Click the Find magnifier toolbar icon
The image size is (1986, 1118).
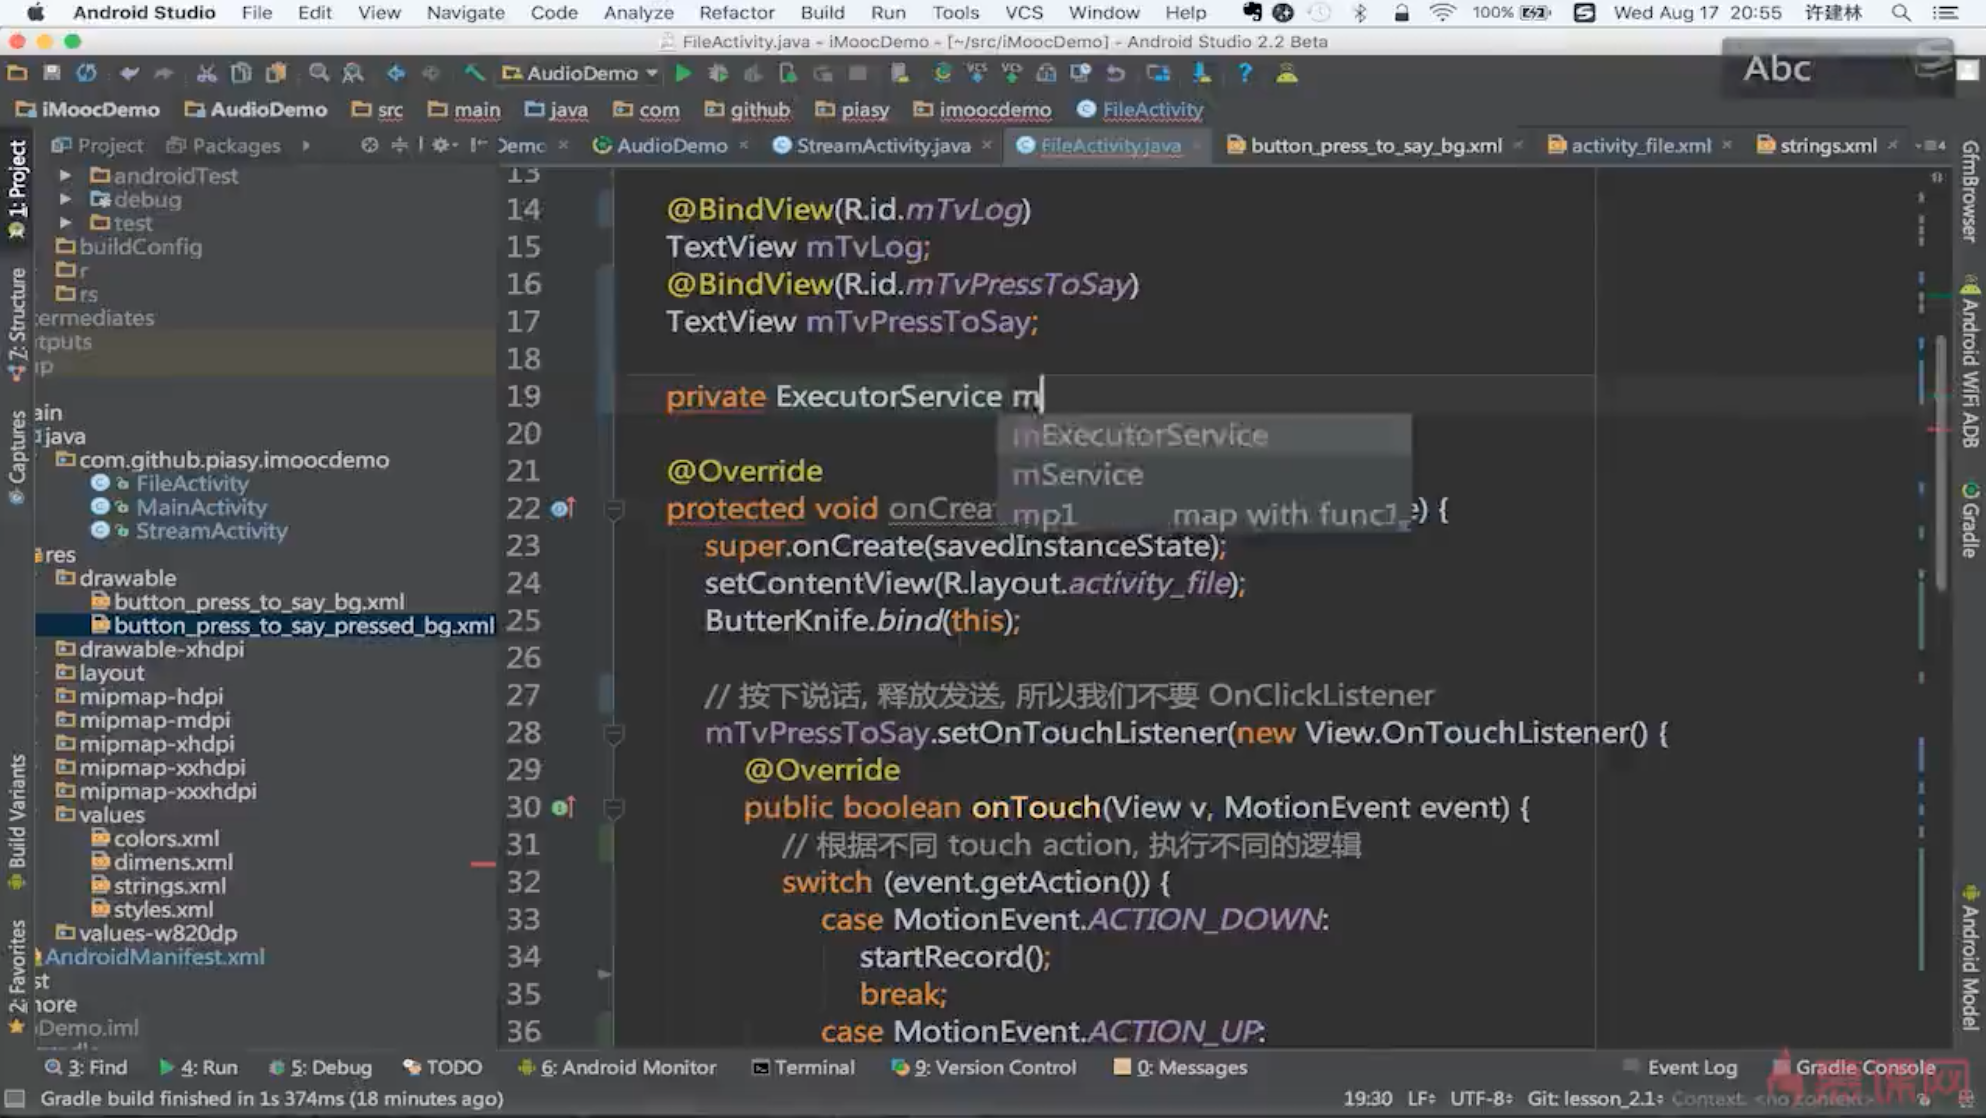pos(319,73)
